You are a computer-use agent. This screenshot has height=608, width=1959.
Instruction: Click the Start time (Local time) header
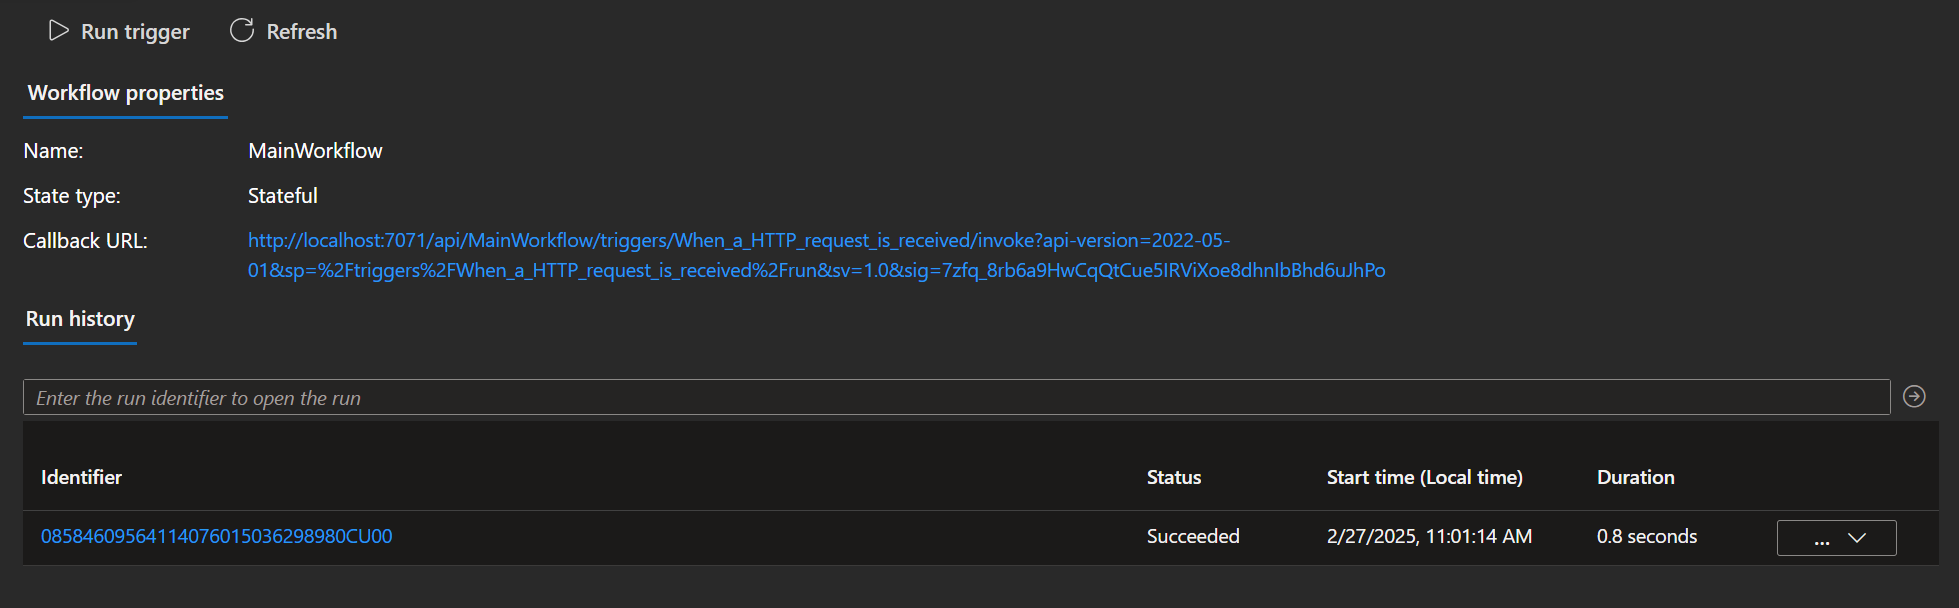pyautogui.click(x=1424, y=478)
